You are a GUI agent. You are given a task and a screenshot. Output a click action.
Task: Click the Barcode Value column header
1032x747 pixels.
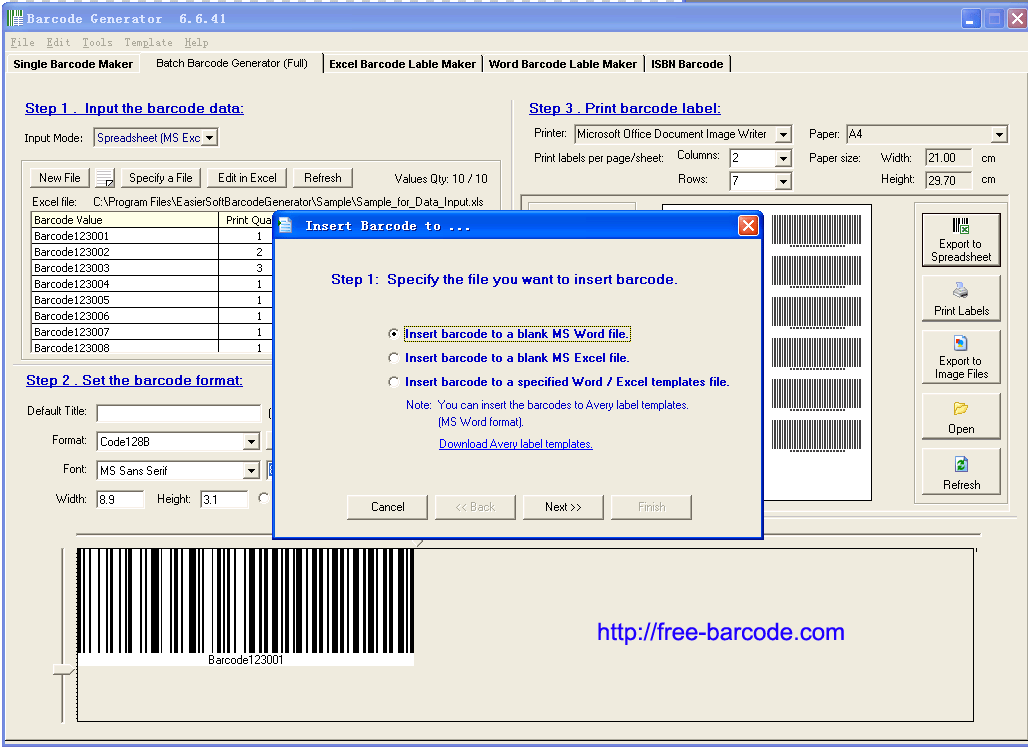[x=125, y=220]
